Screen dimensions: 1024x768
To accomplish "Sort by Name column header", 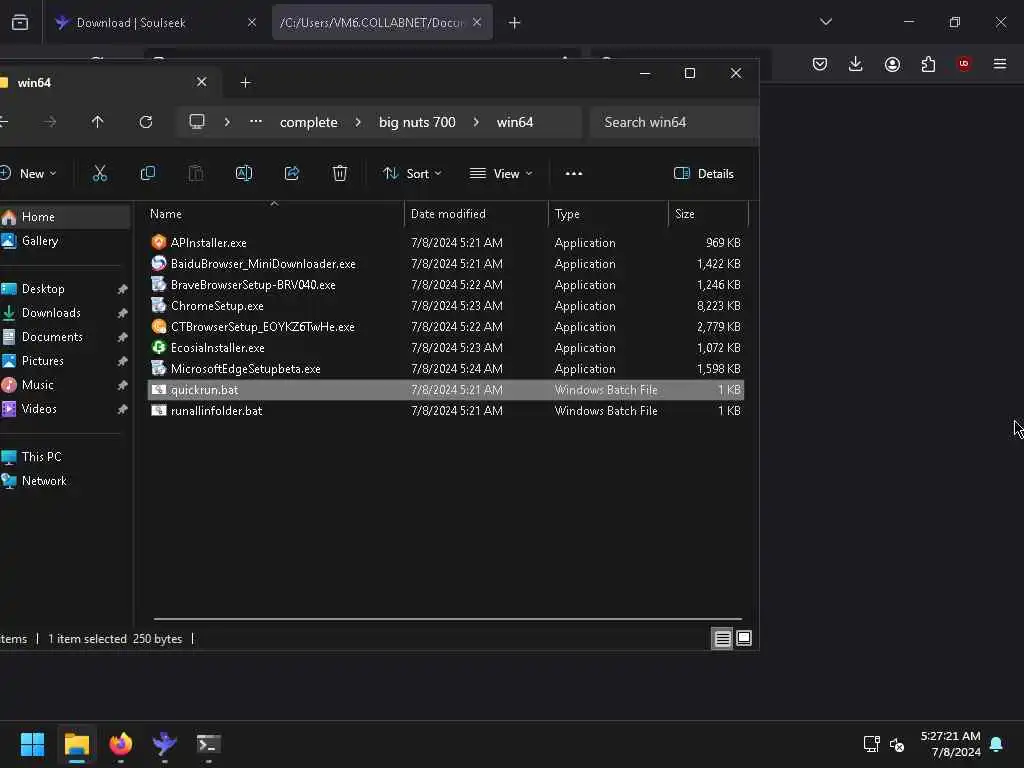I will point(274,214).
